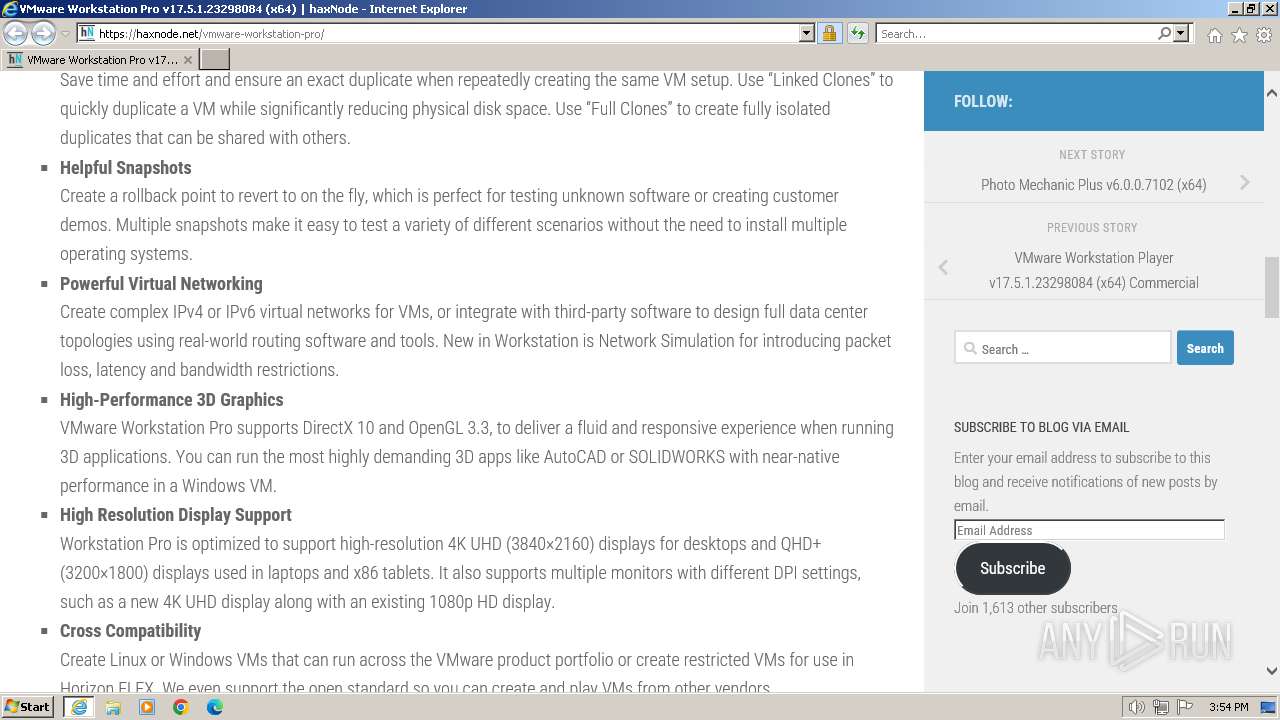Viewport: 1280px width, 720px height.
Task: Click the page scrollbar up arrow
Action: click(x=1271, y=92)
